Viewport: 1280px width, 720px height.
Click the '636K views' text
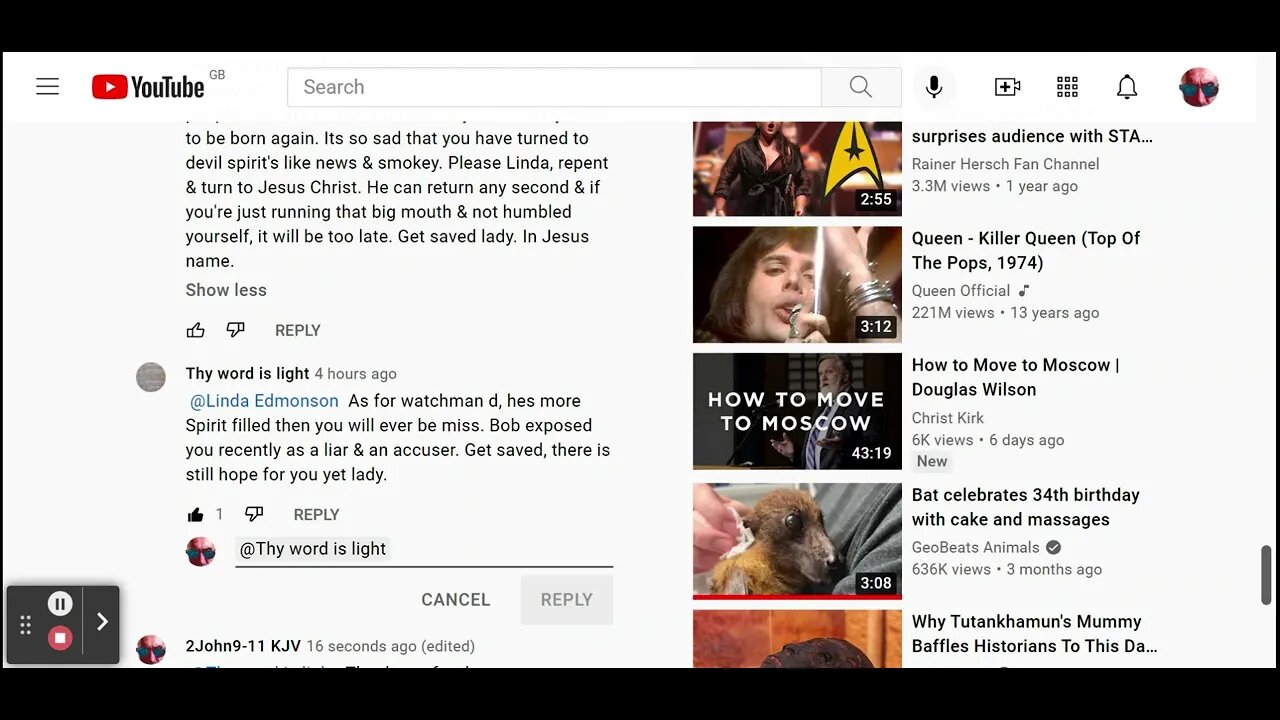point(951,570)
